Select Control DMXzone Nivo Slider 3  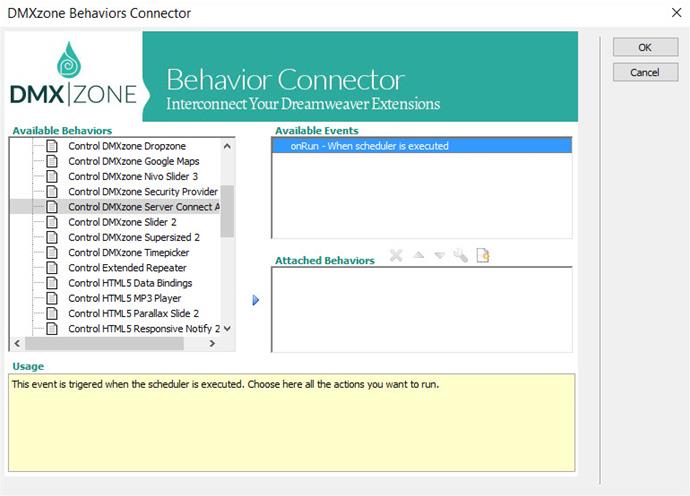tap(133, 176)
